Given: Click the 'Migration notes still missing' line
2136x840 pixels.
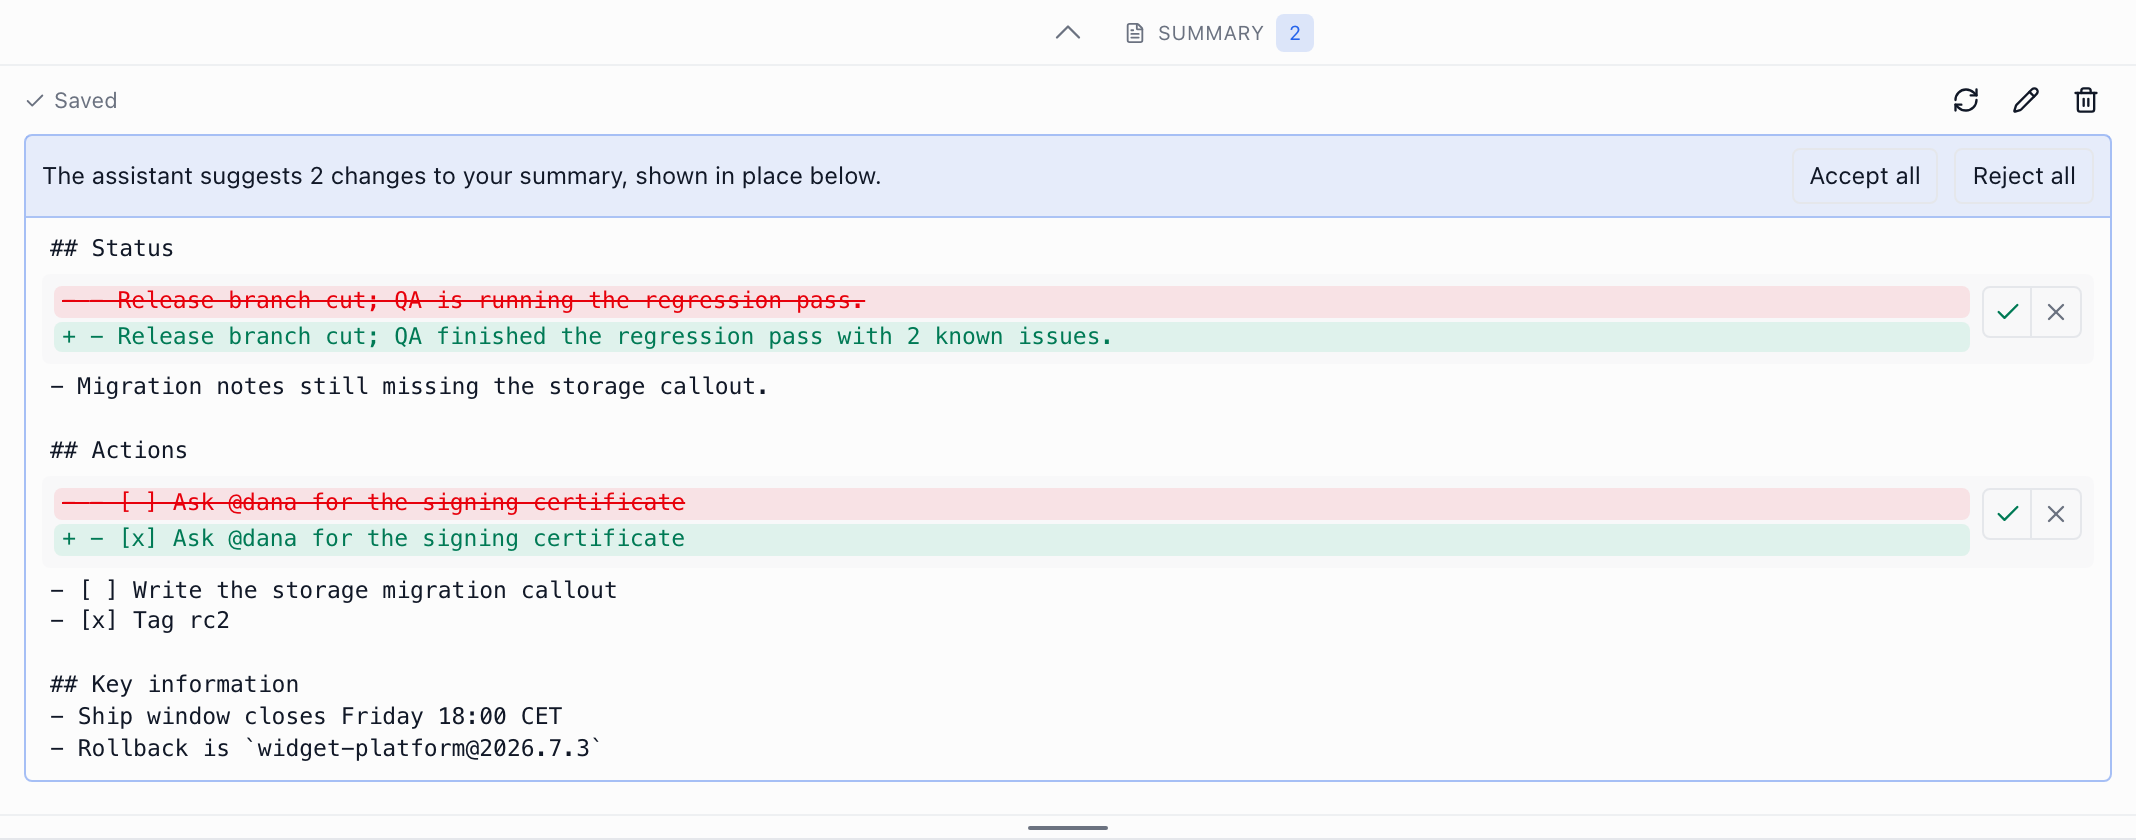Looking at the screenshot, I should pyautogui.click(x=409, y=386).
